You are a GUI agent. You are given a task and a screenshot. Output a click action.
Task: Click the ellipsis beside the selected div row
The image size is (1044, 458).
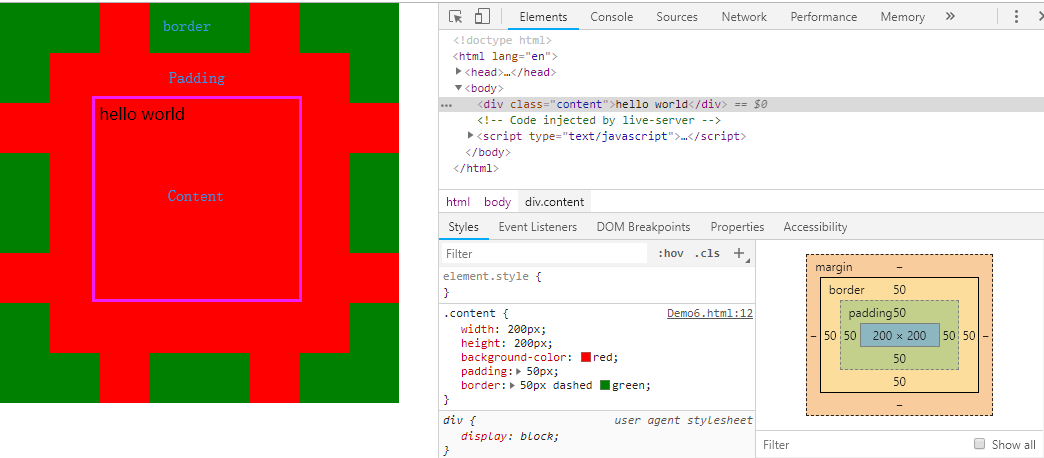[447, 105]
